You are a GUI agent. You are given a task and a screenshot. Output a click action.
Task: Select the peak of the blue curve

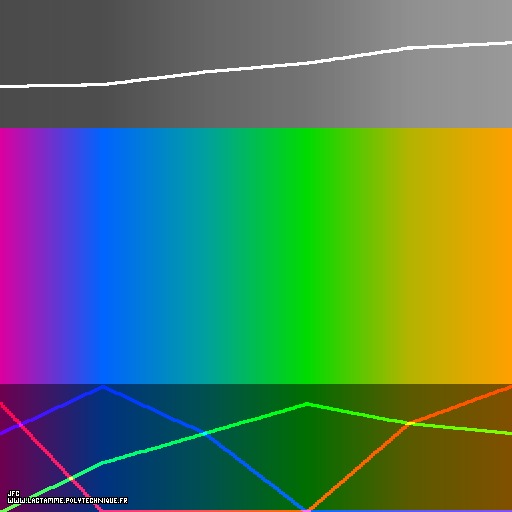coord(103,387)
